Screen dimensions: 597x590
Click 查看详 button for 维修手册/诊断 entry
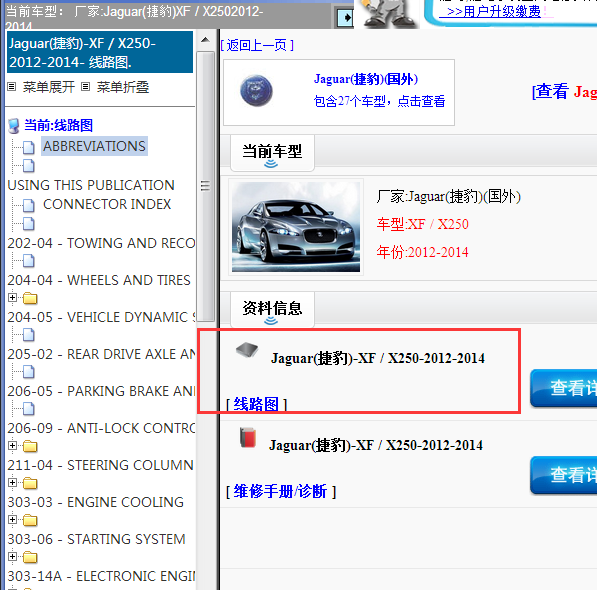point(563,475)
